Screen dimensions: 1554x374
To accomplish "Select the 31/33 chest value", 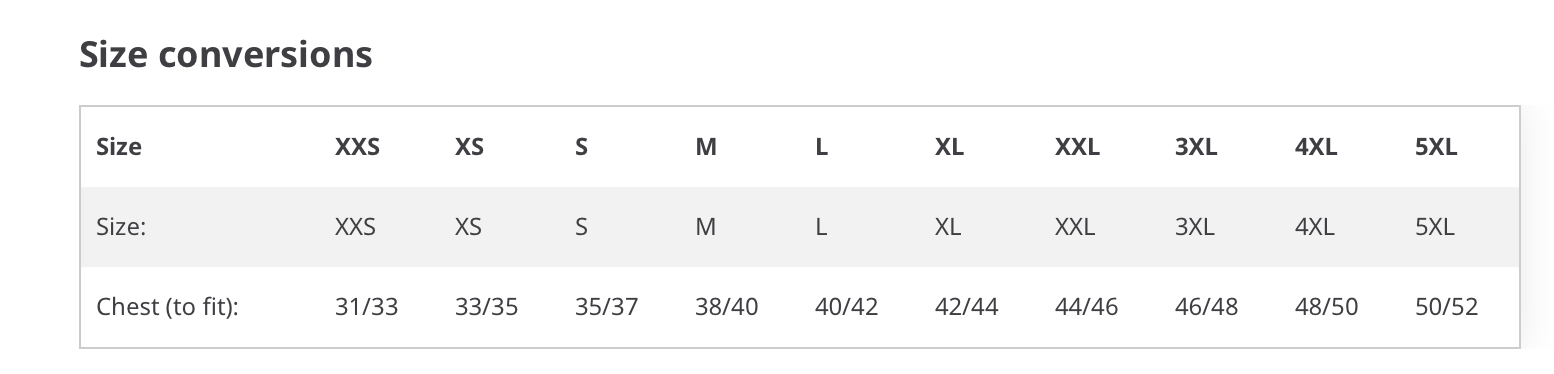I will (366, 307).
